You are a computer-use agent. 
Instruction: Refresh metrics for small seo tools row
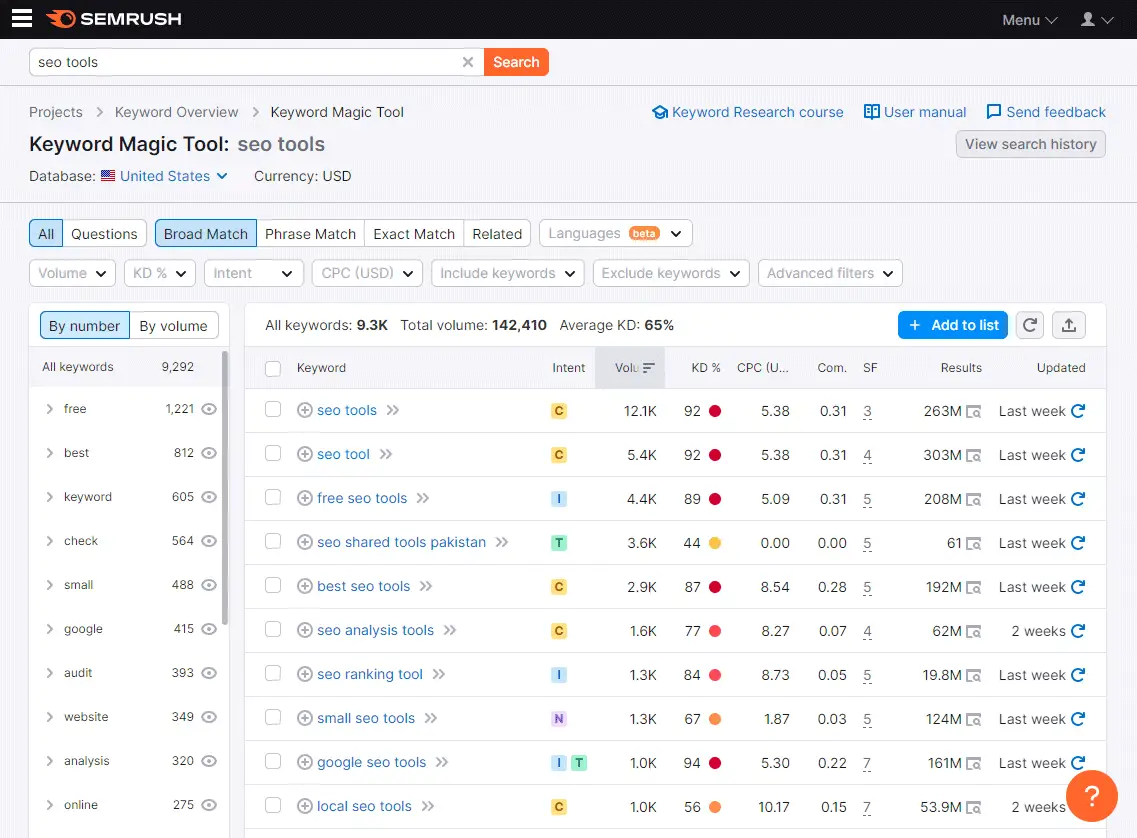[x=1078, y=718]
